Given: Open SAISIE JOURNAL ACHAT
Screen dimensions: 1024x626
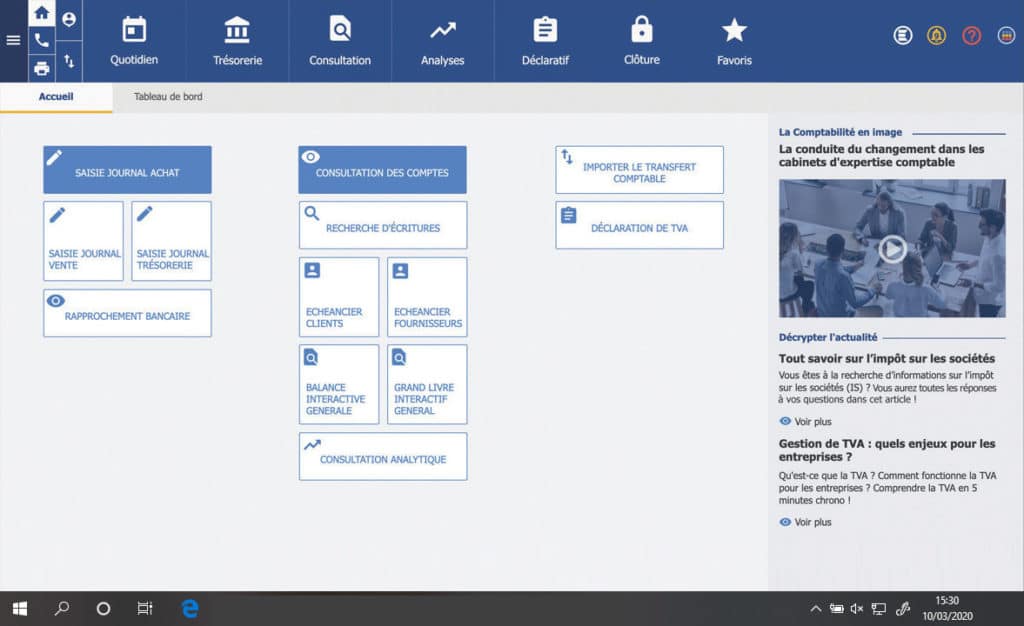Looking at the screenshot, I should [127, 169].
